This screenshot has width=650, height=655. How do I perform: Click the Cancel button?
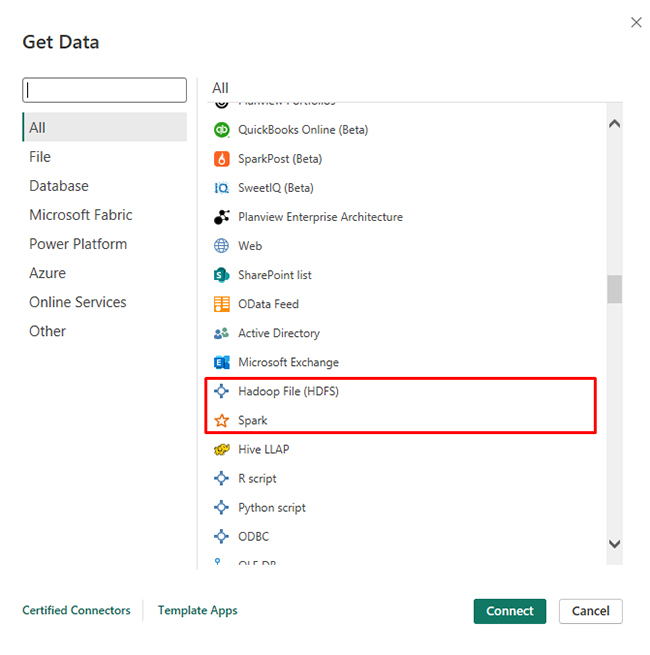coord(591,611)
